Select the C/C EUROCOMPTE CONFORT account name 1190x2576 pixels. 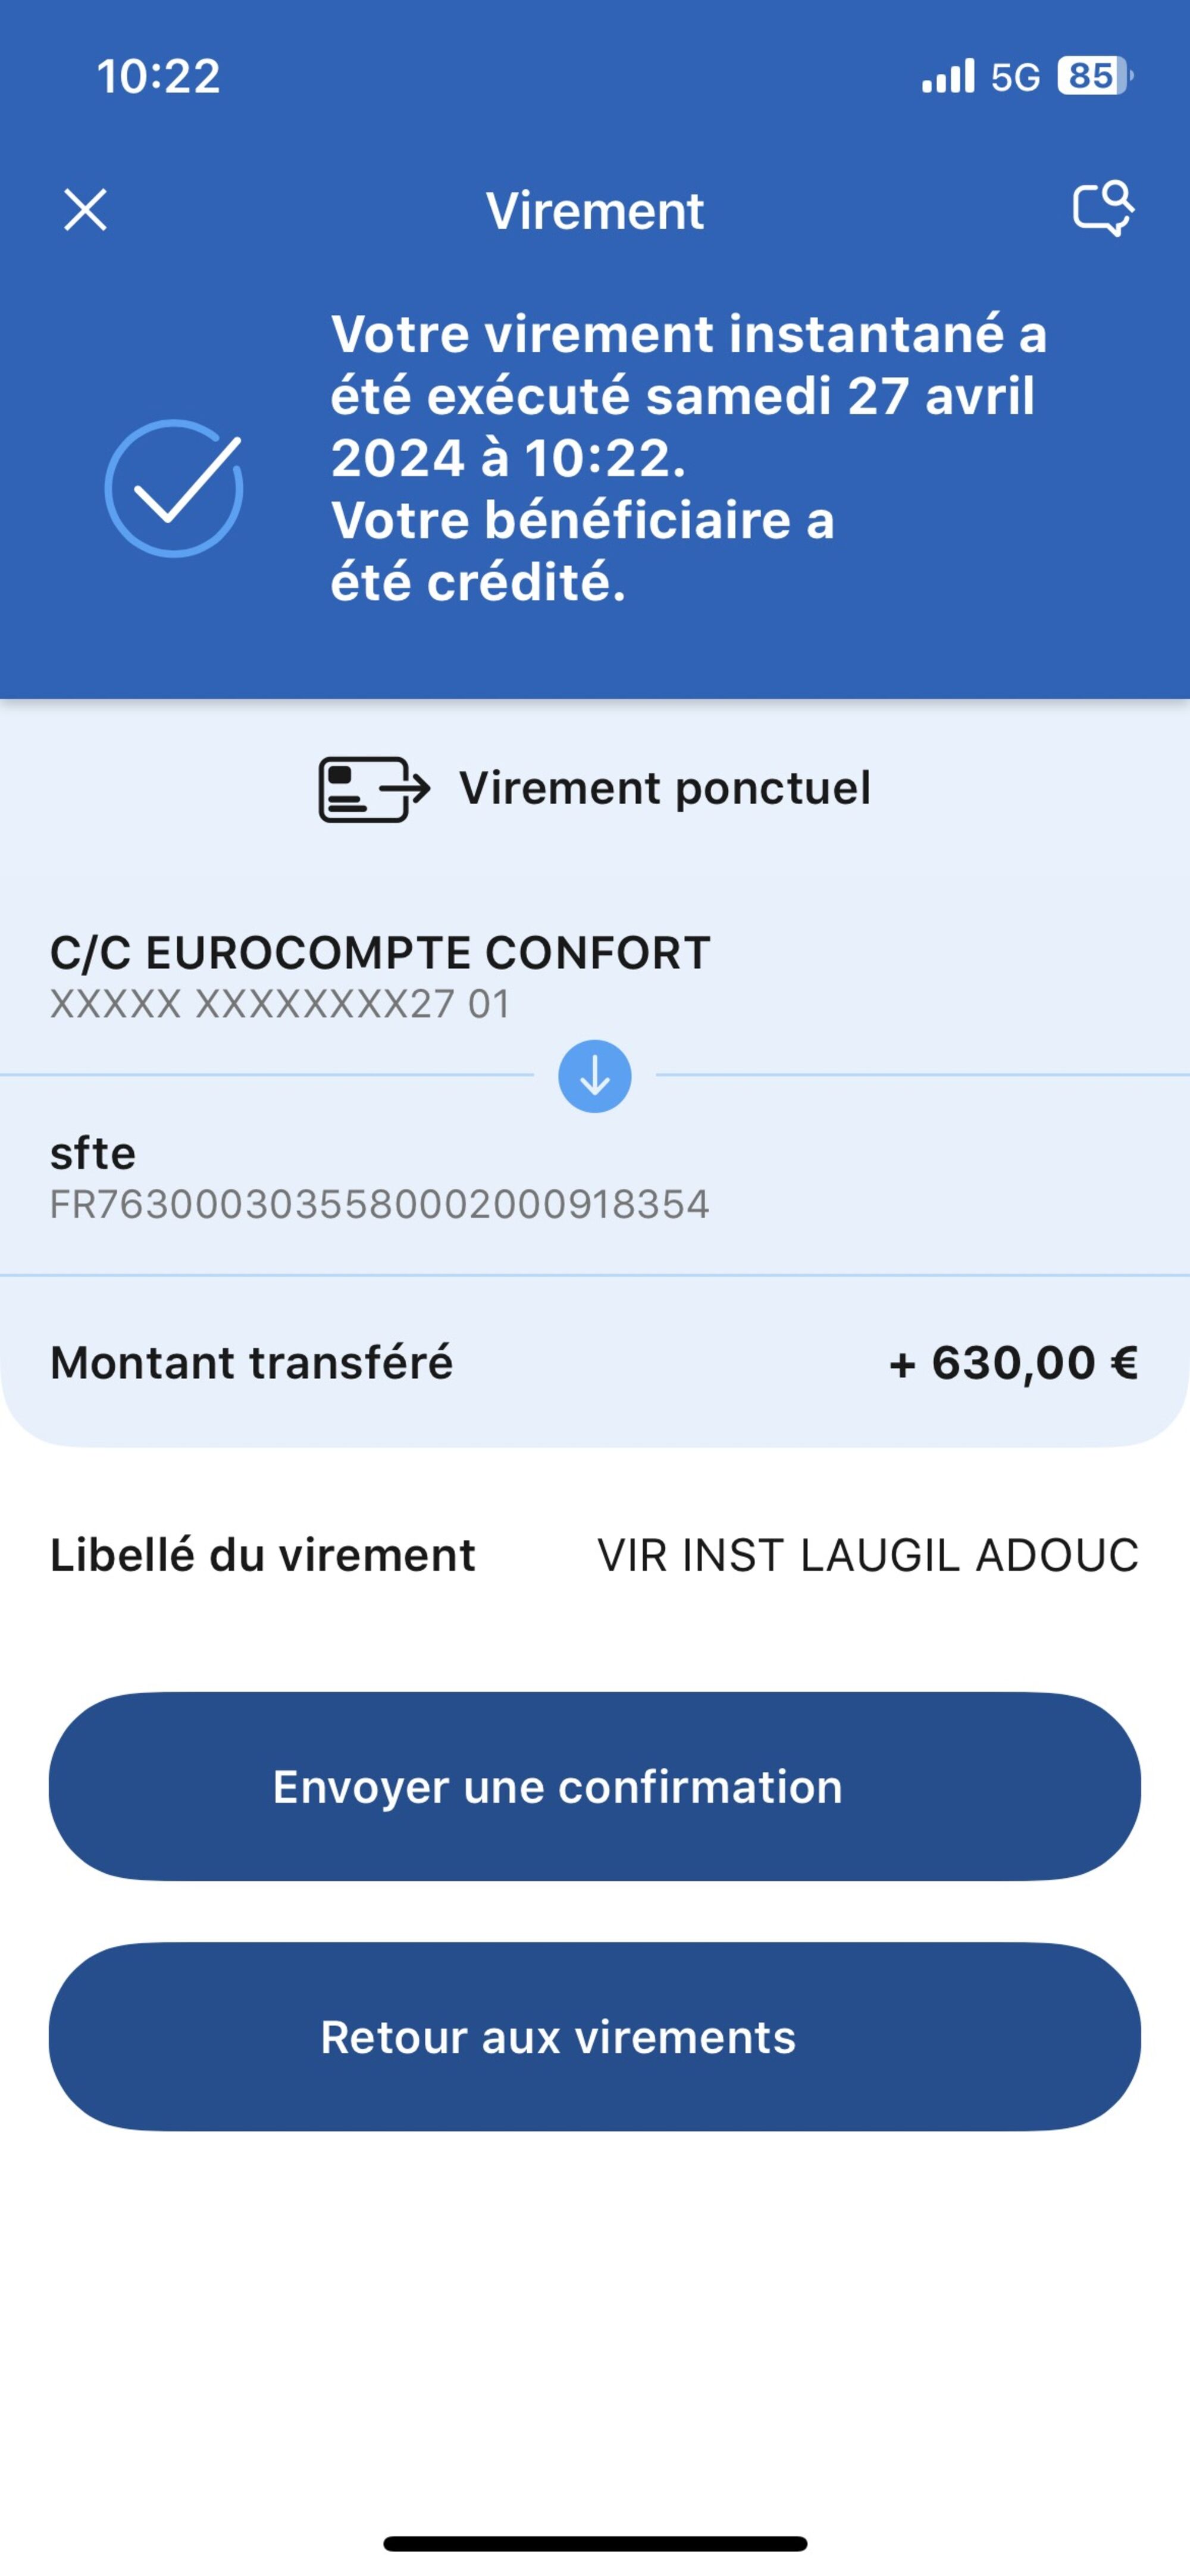380,953
